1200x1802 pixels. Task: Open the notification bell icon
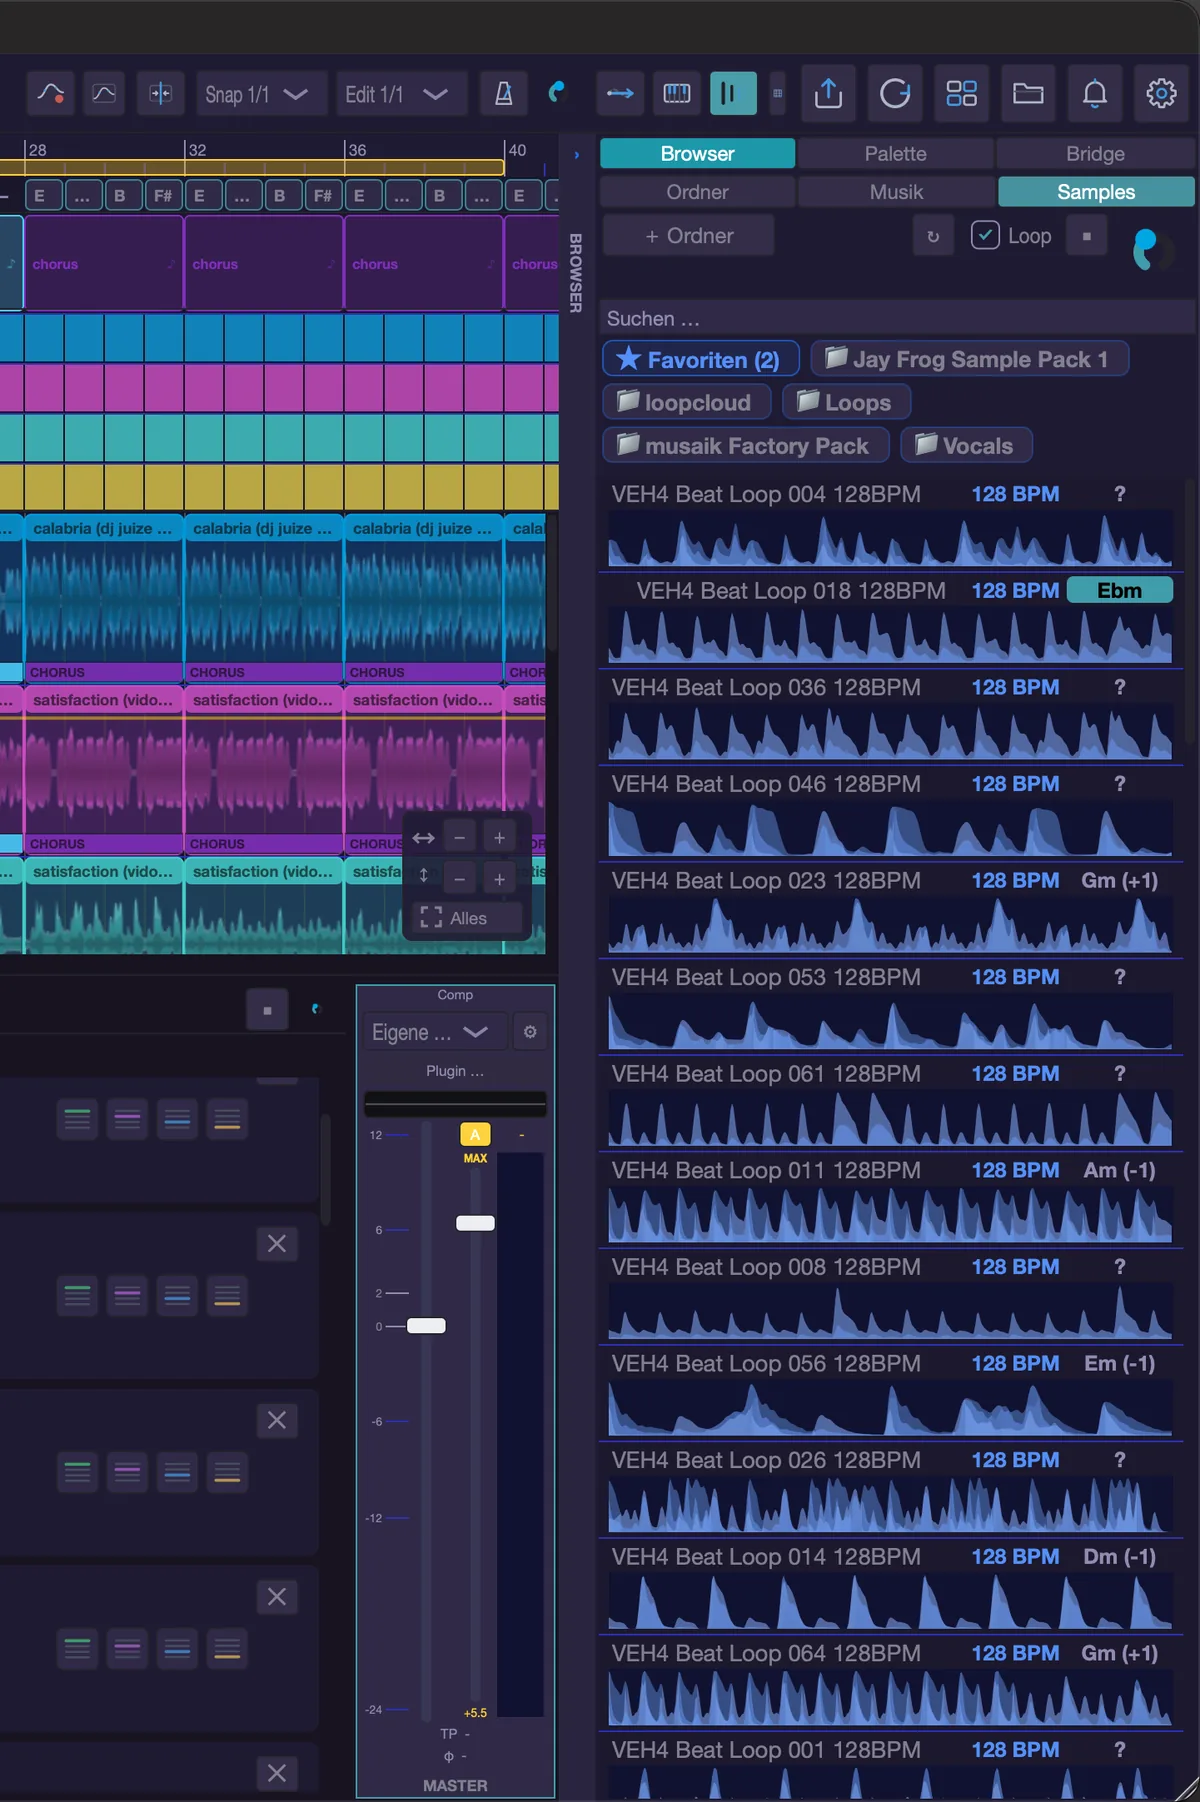pos(1095,94)
